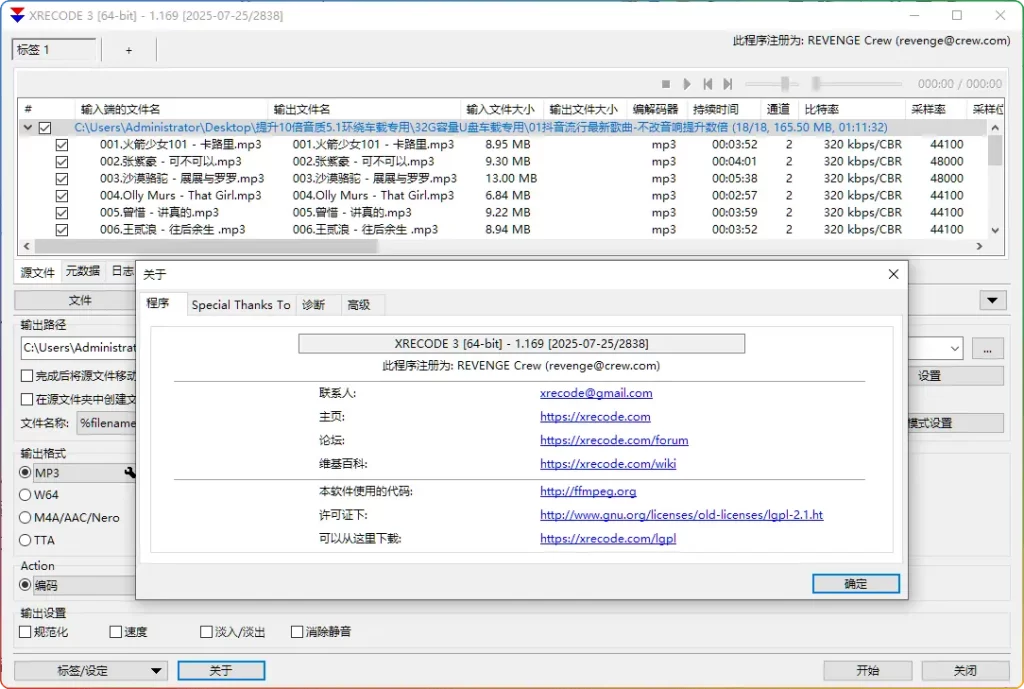1024x689 pixels.
Task: Select W64 output format radio
Action: pyautogui.click(x=25, y=494)
